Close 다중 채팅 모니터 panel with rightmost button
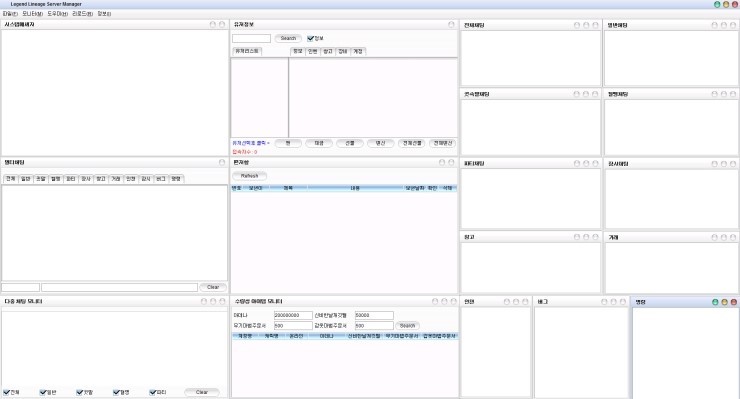The width and height of the screenshot is (740, 399). (x=222, y=301)
